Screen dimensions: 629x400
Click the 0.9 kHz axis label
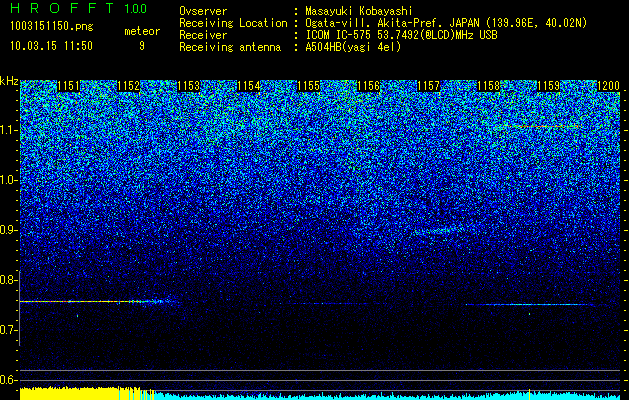(x=8, y=230)
